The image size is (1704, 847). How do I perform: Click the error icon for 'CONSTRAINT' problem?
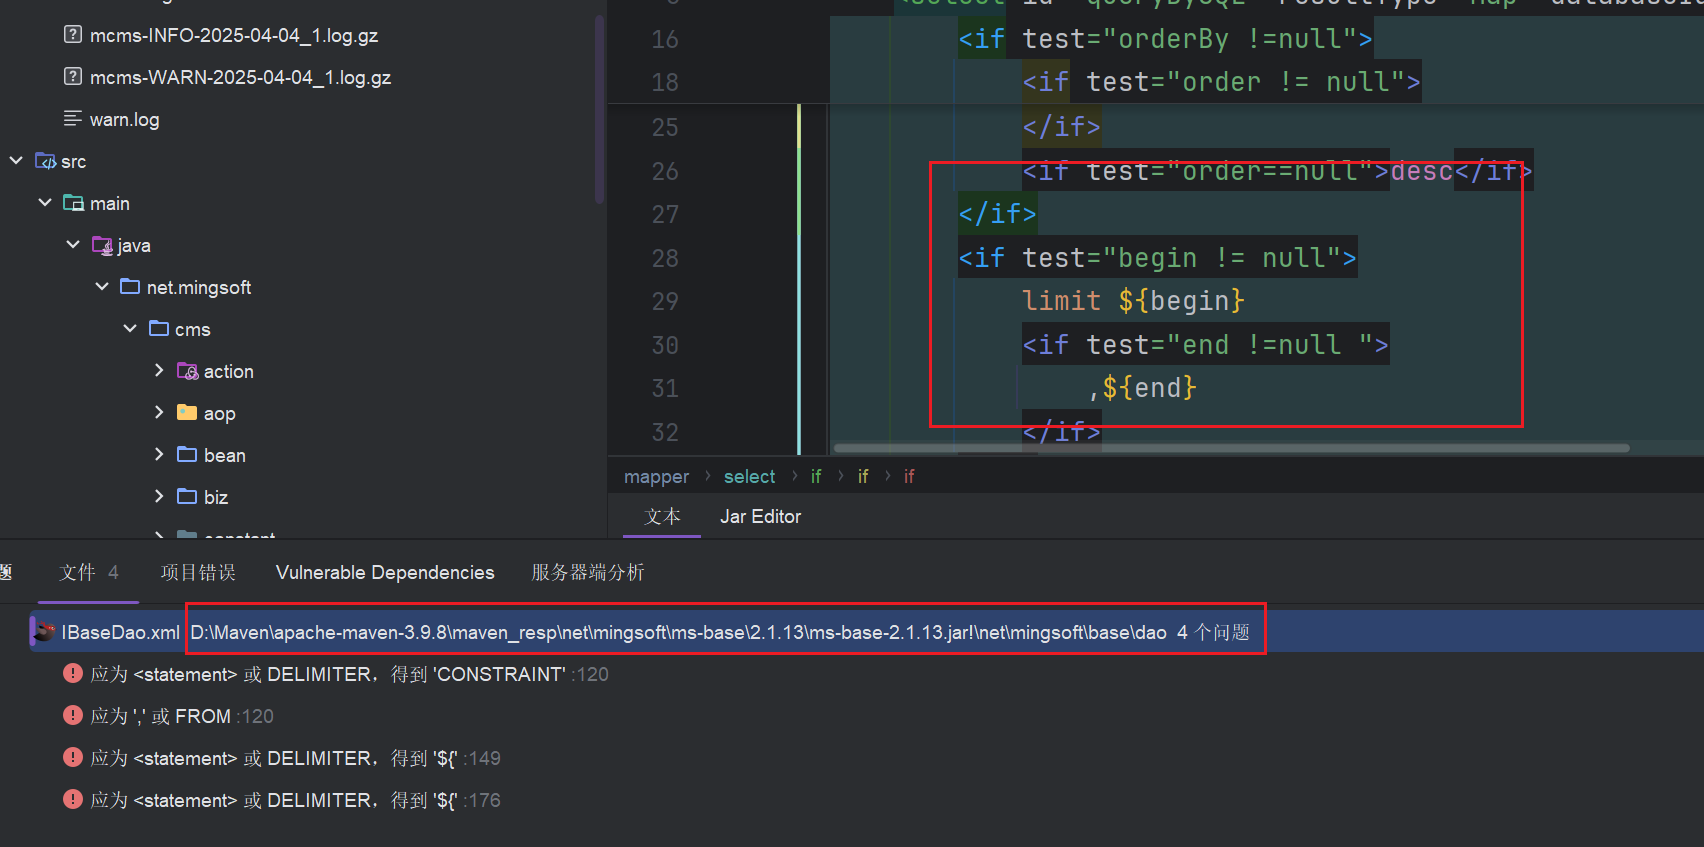click(73, 674)
